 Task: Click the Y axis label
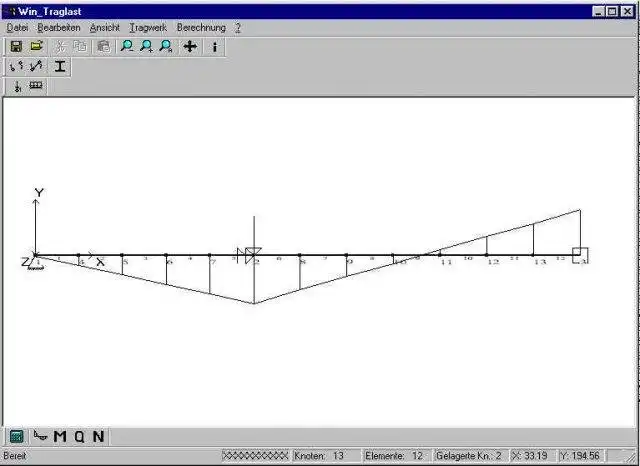point(39,193)
